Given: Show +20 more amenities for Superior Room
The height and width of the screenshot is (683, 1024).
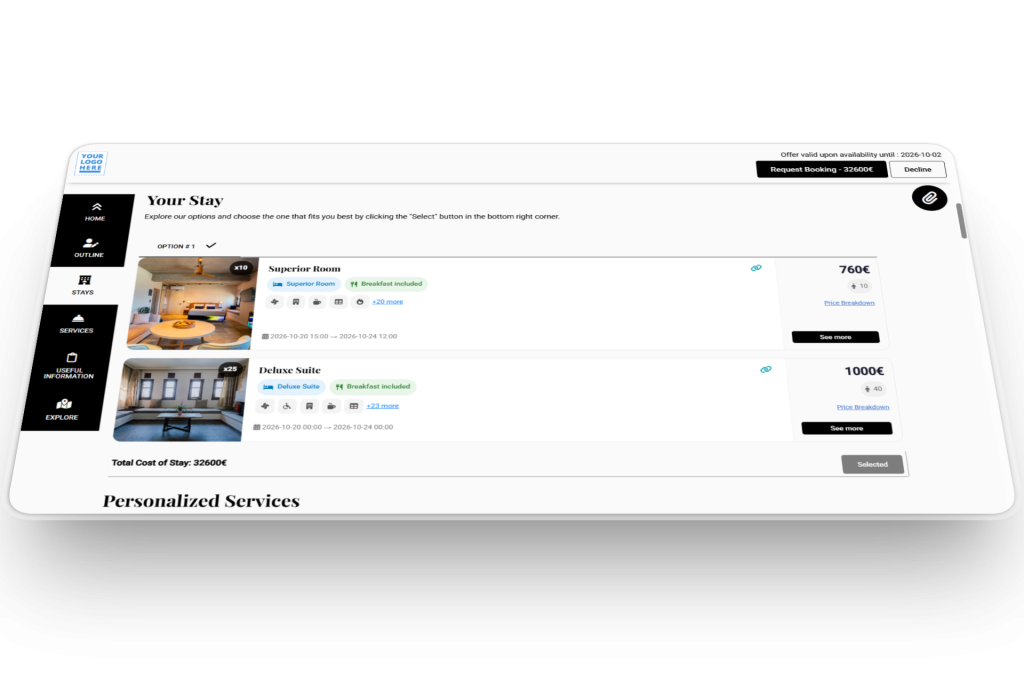Looking at the screenshot, I should (388, 302).
